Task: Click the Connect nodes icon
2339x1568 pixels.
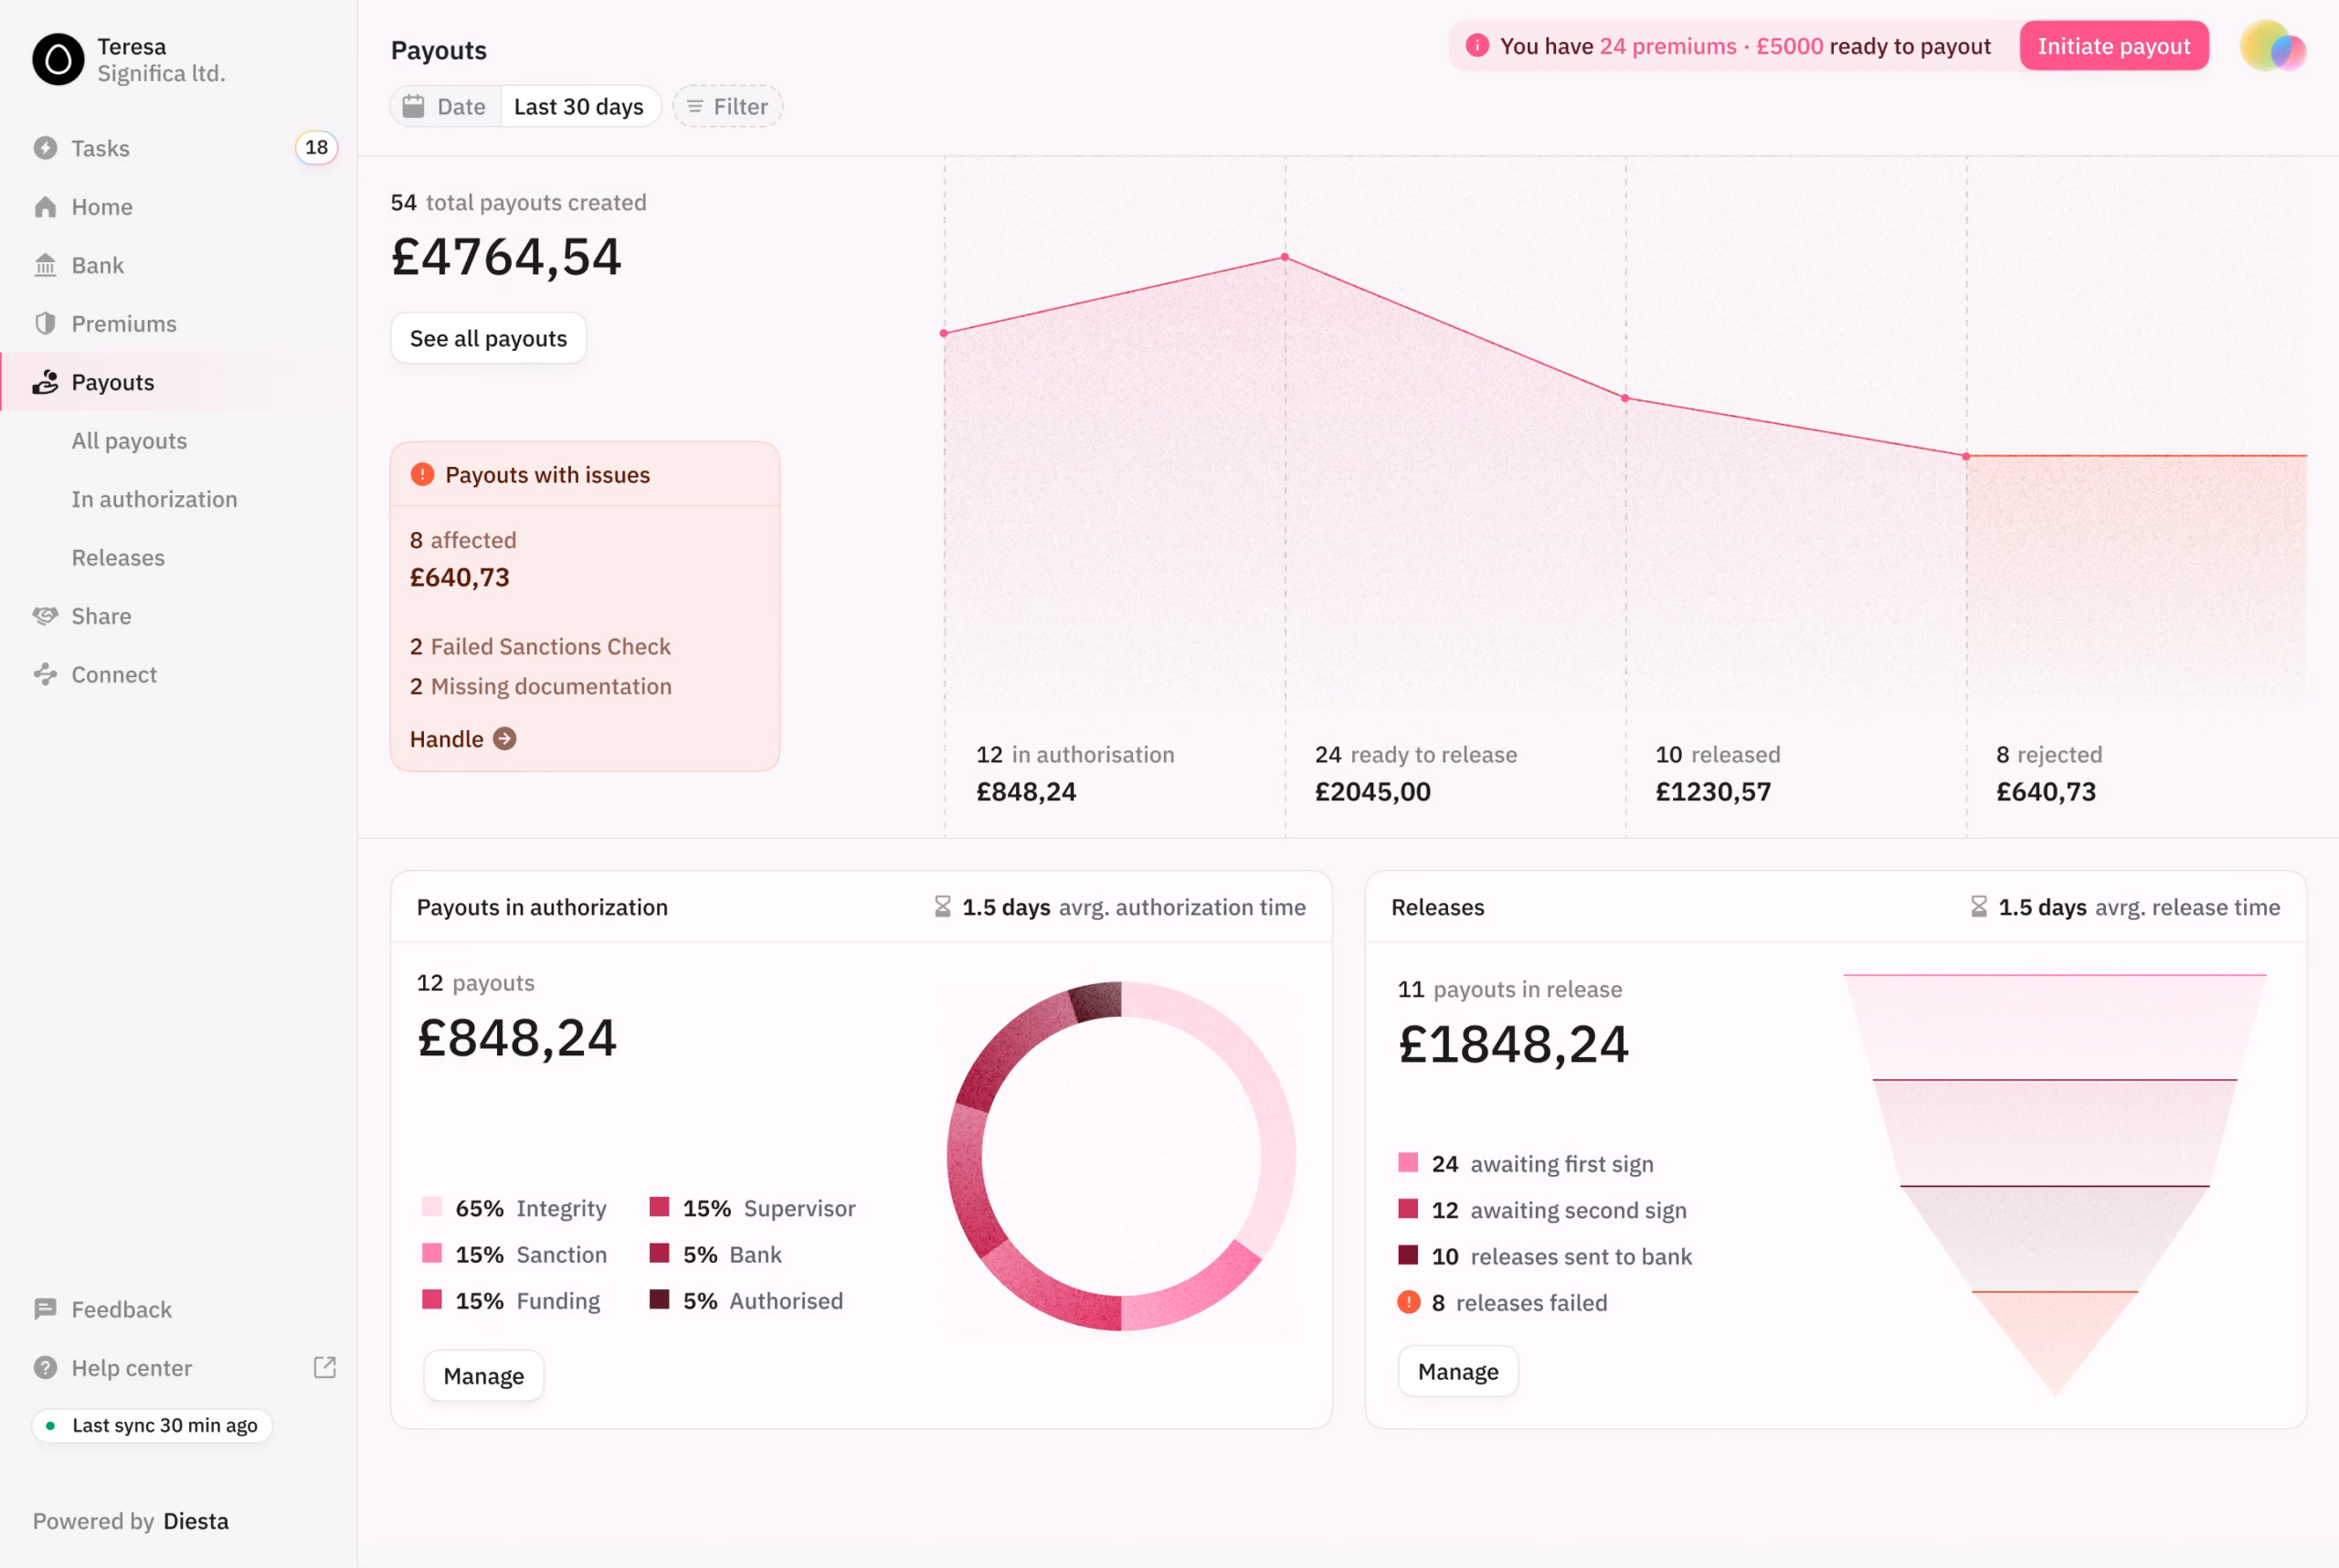Action: pyautogui.click(x=45, y=675)
